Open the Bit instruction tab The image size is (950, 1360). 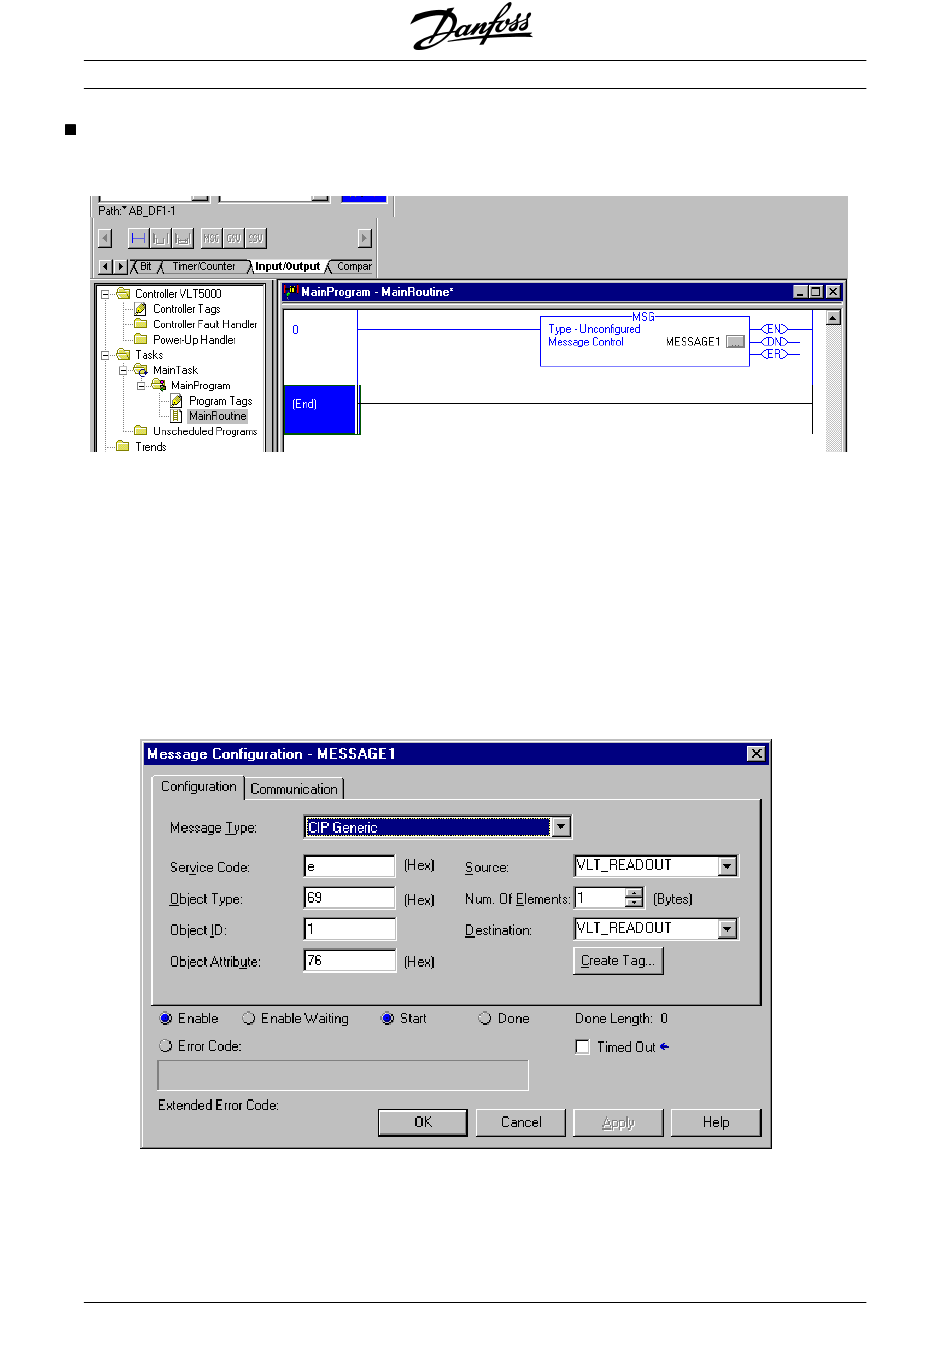pos(146,267)
